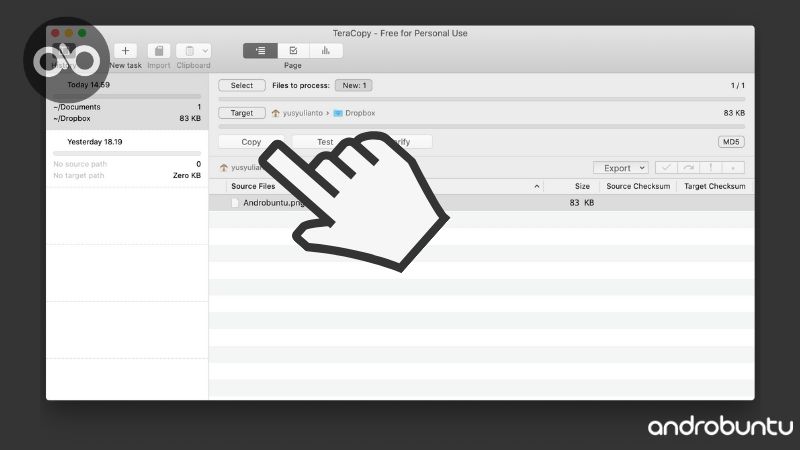The width and height of the screenshot is (800, 450).
Task: Sort by the Size column
Action: [582, 186]
